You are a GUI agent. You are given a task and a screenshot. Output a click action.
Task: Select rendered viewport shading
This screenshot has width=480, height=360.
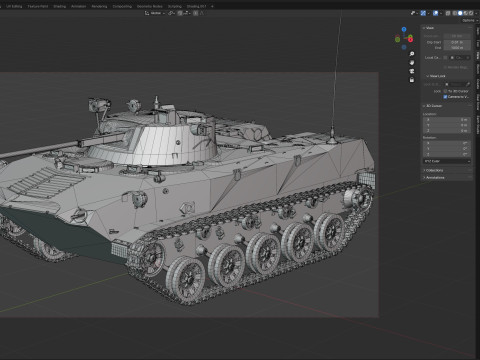471,13
